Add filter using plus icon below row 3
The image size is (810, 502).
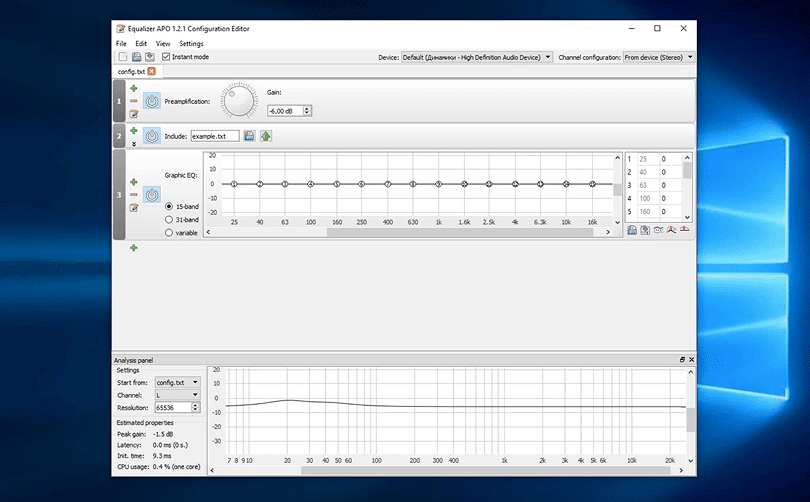click(x=133, y=247)
